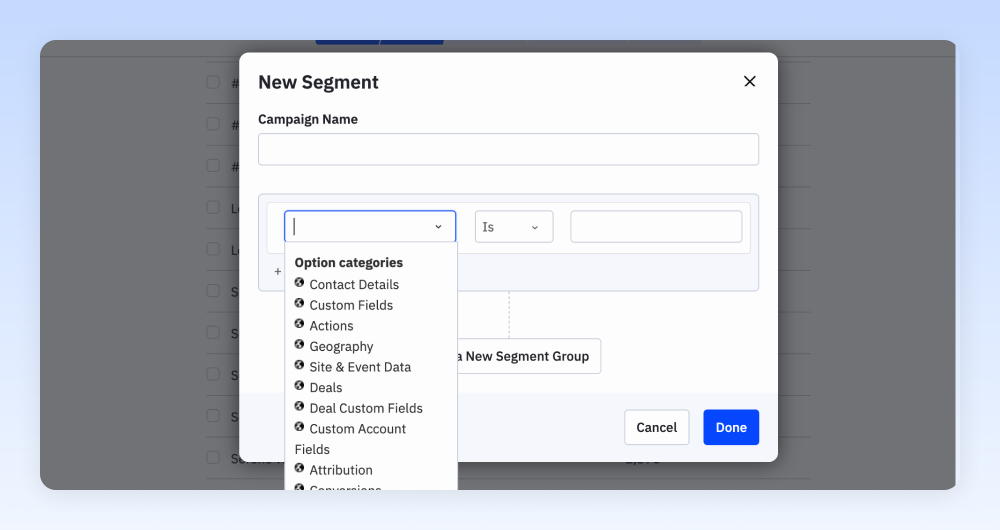Open the 'Is' operator dropdown
The image size is (1000, 530).
514,227
